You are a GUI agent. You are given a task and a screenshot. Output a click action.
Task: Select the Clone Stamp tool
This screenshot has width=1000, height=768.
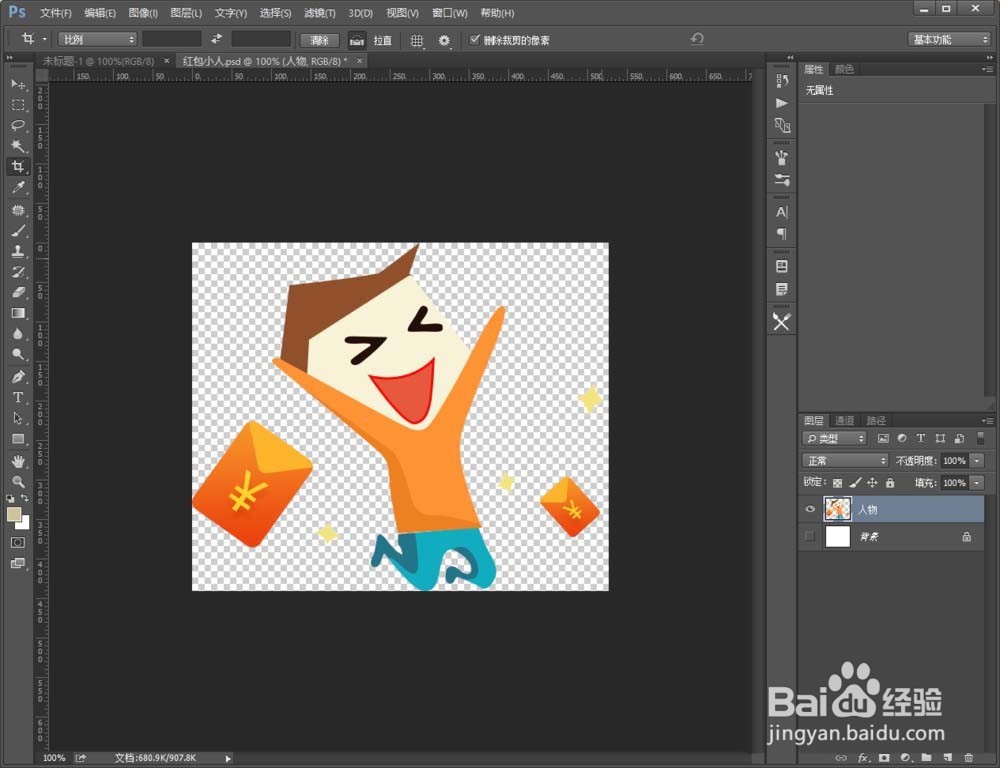[x=18, y=251]
